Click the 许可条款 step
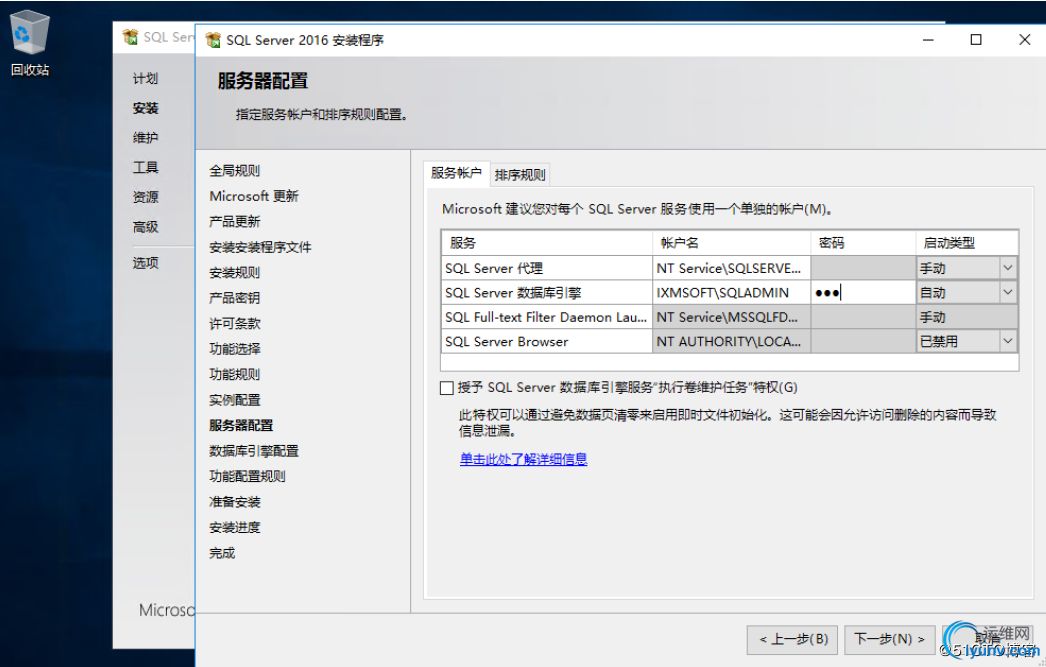This screenshot has height=667, width=1046. (x=234, y=323)
